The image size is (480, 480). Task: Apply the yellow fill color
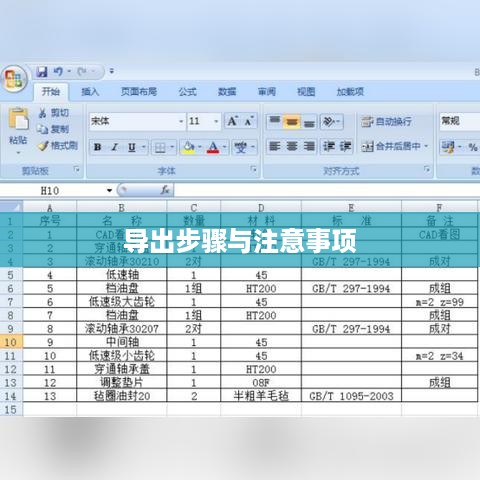pyautogui.click(x=188, y=147)
